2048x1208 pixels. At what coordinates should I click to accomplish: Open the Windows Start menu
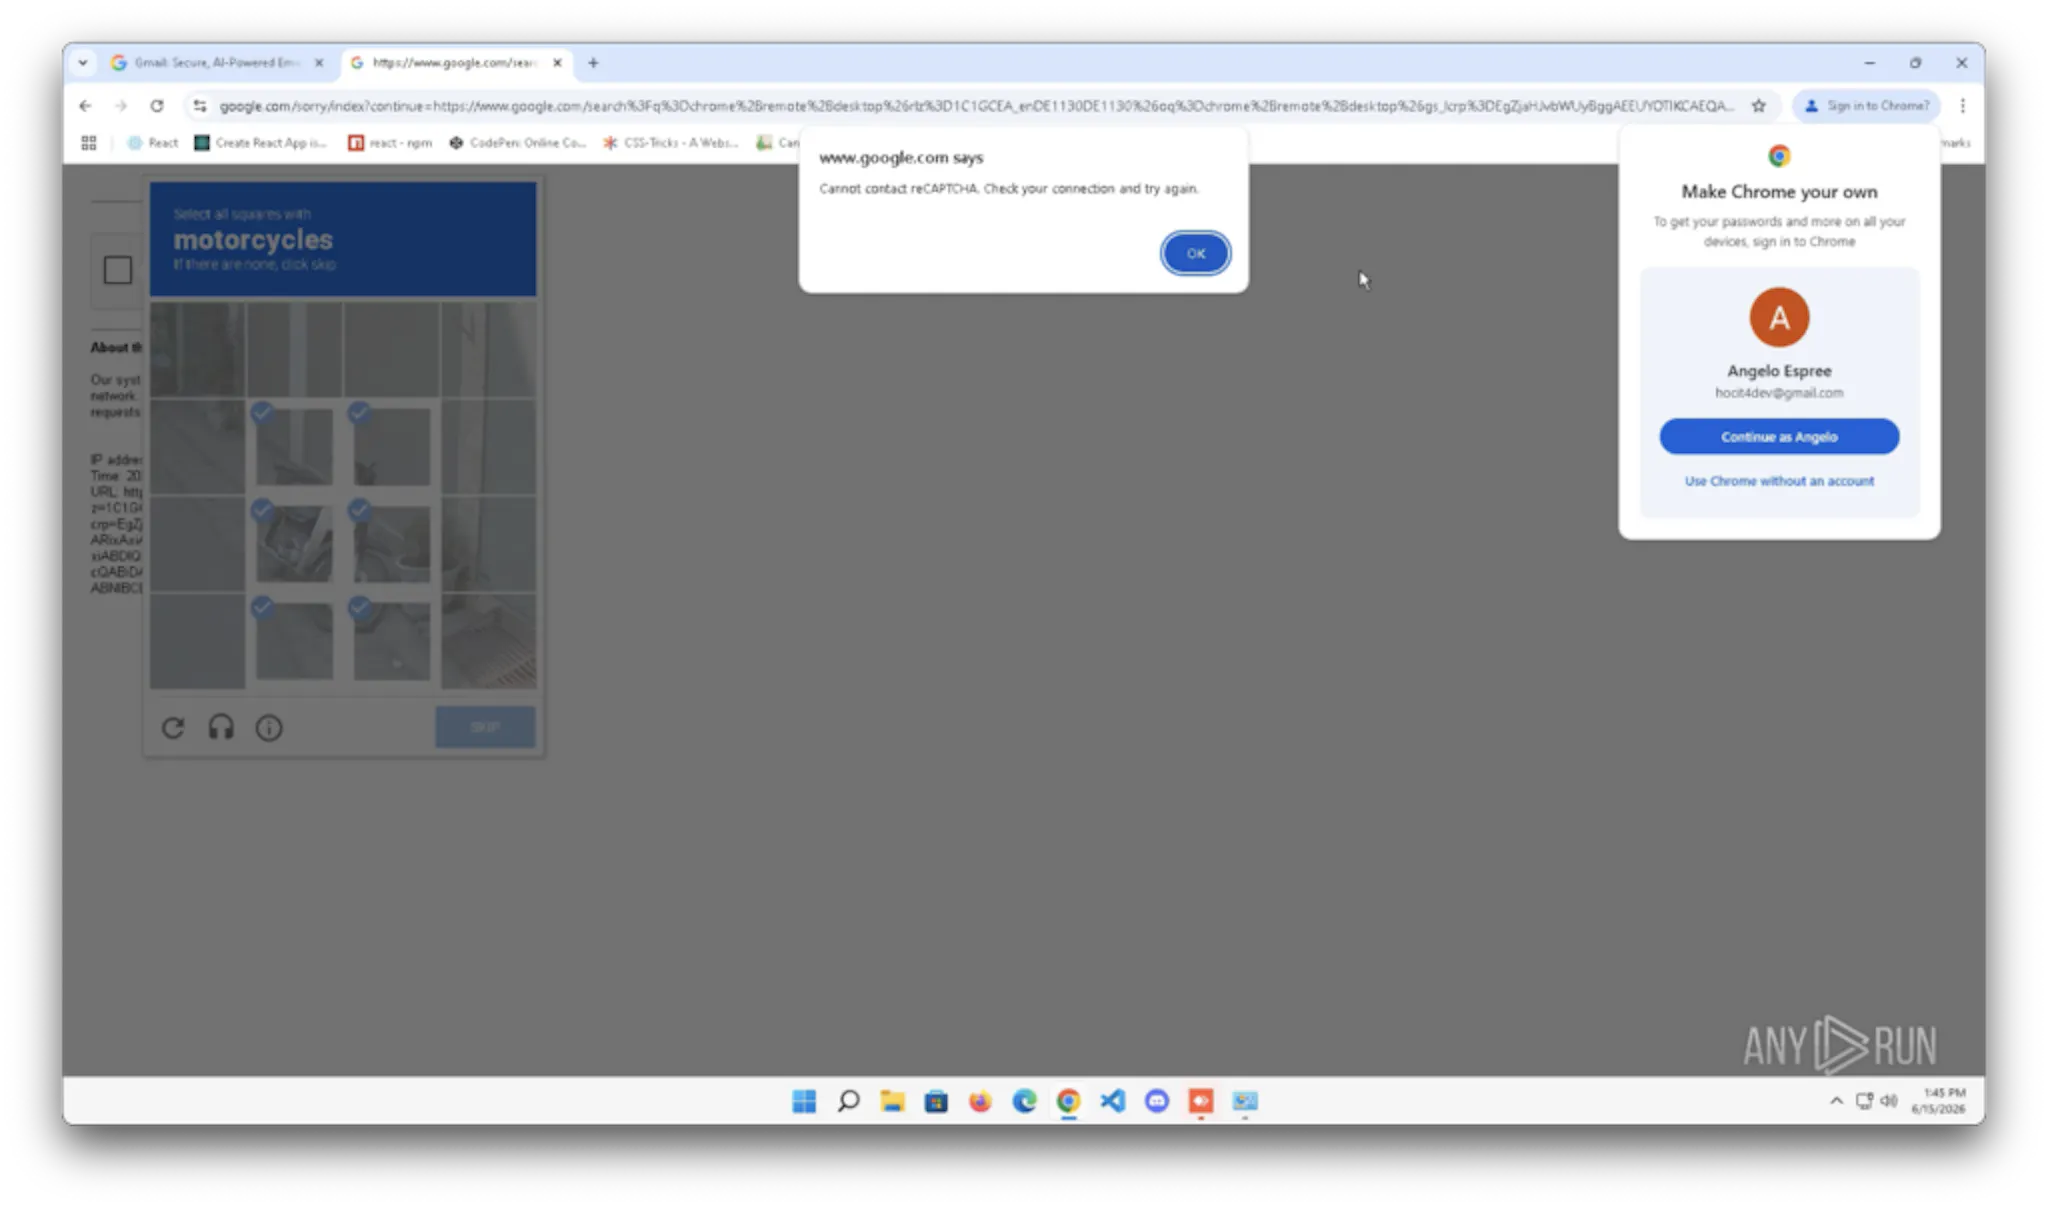pos(804,1101)
